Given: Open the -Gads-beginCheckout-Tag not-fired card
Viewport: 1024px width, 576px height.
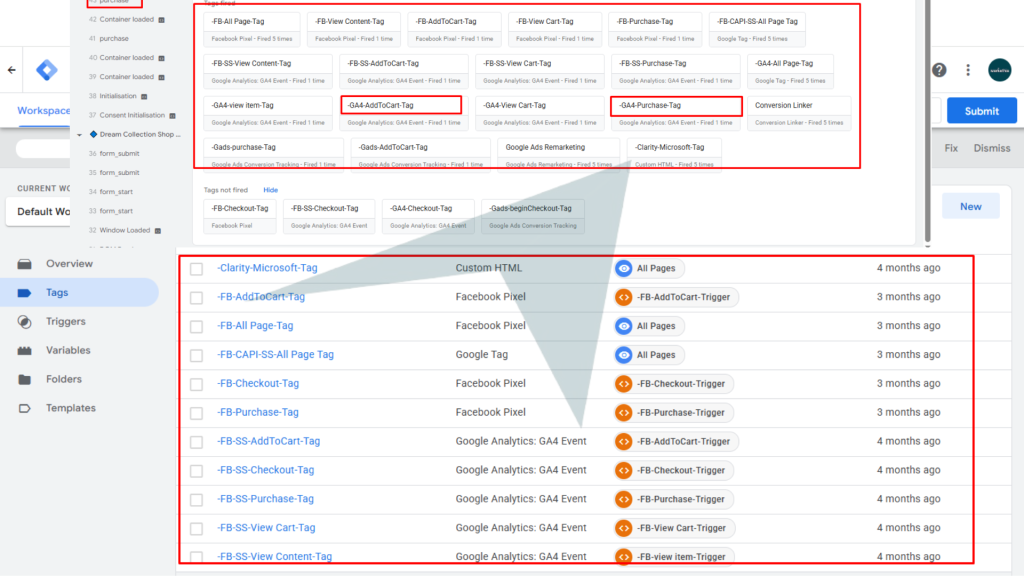Looking at the screenshot, I should click(x=533, y=216).
